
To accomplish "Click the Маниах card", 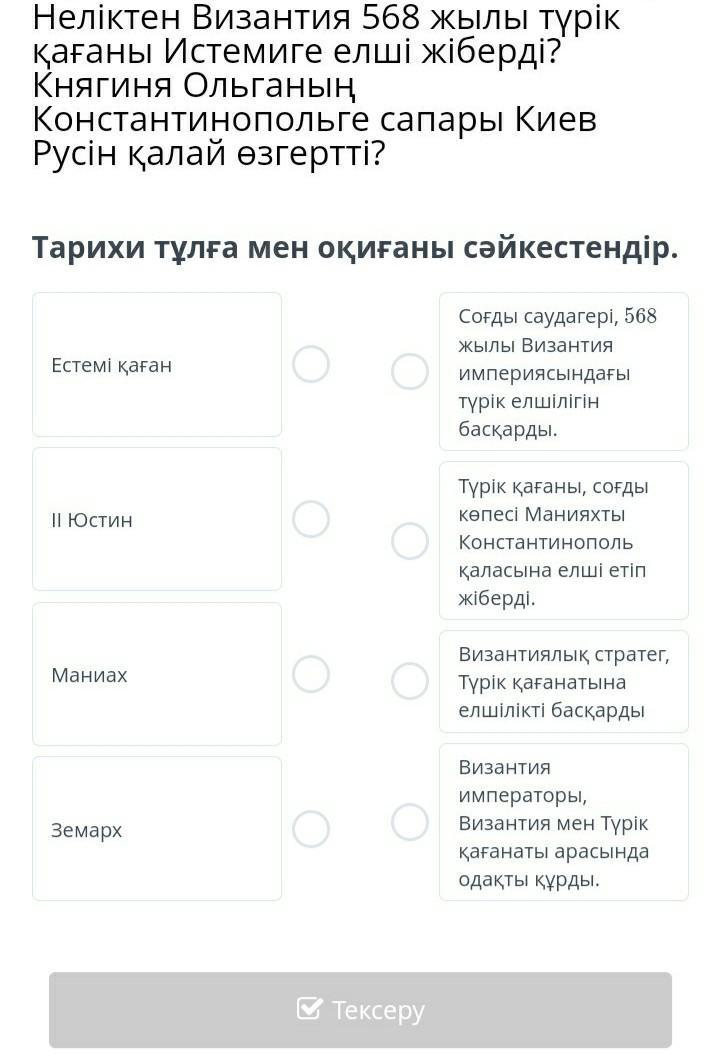I will 157,674.
